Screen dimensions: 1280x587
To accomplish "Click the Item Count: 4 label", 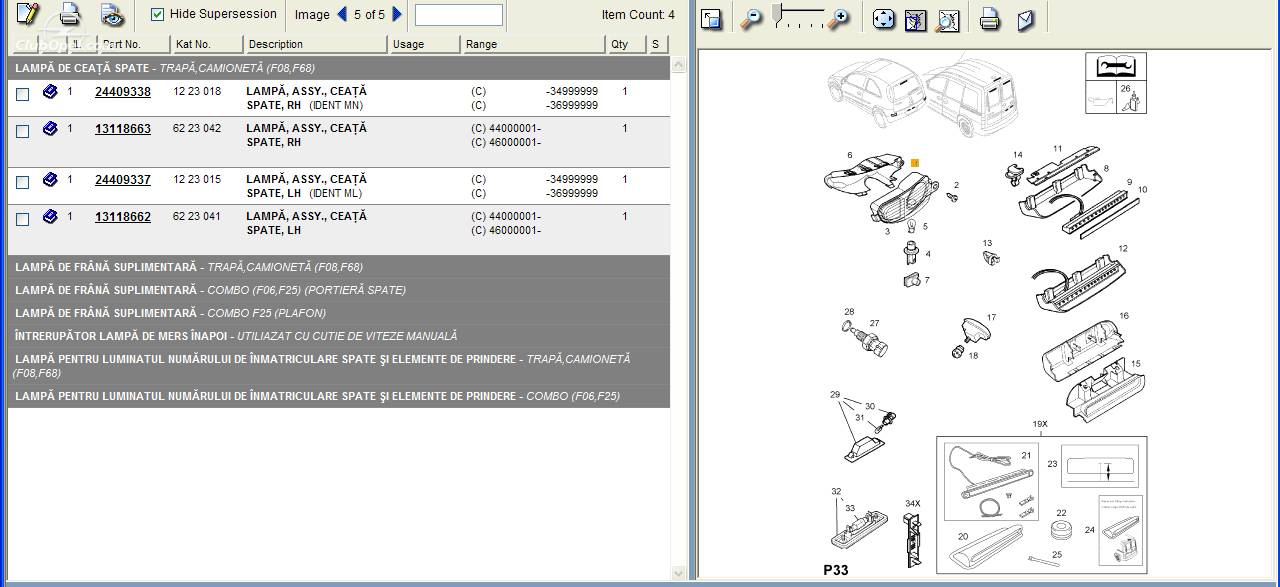I will (x=638, y=15).
